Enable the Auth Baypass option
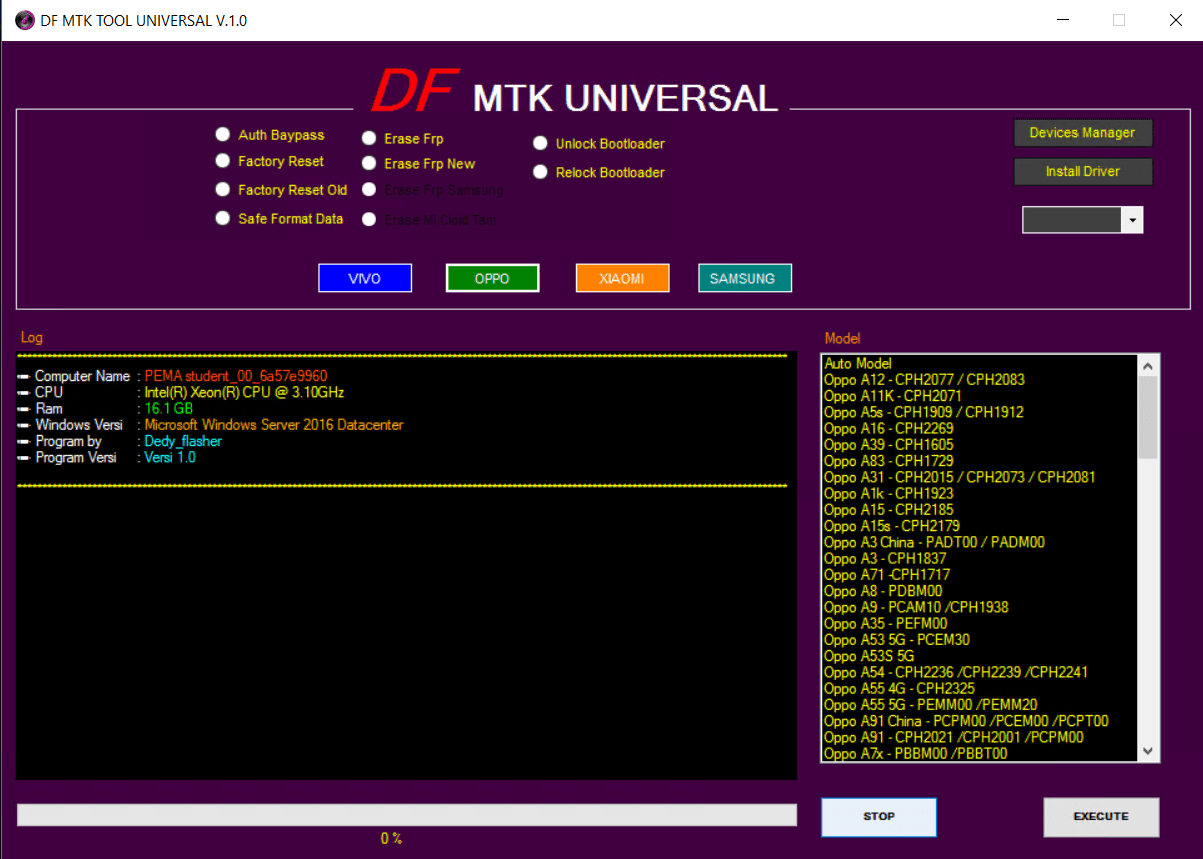 (x=222, y=133)
